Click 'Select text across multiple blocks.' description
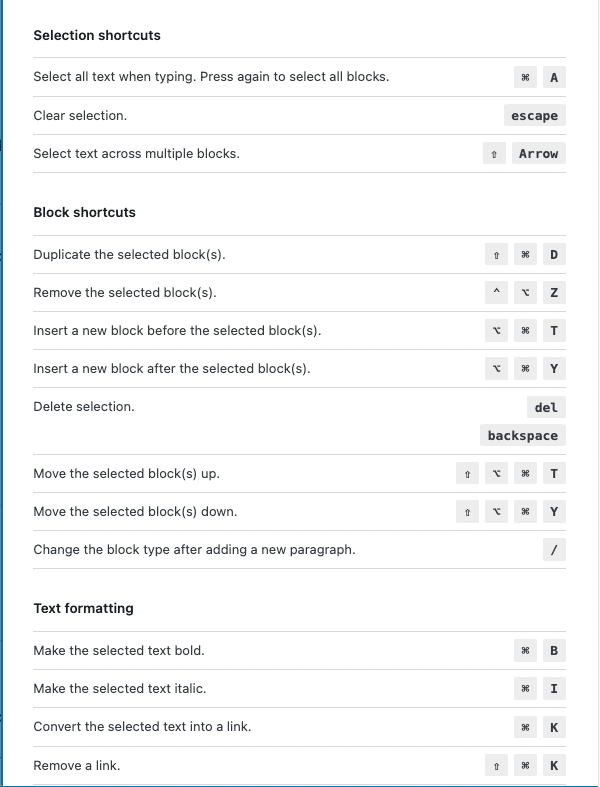600x787 pixels. tap(137, 154)
